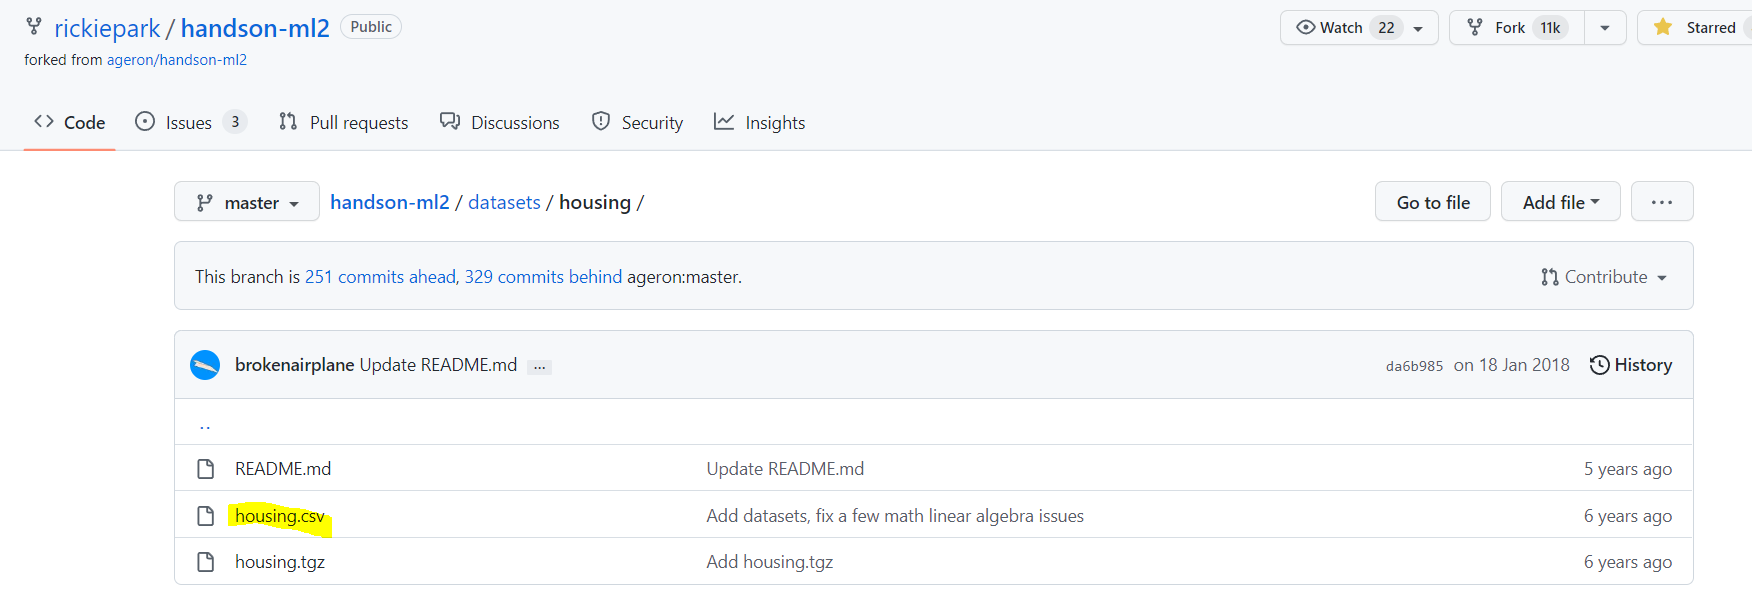
Task: Expand the Watch dropdown arrow
Action: click(1418, 29)
